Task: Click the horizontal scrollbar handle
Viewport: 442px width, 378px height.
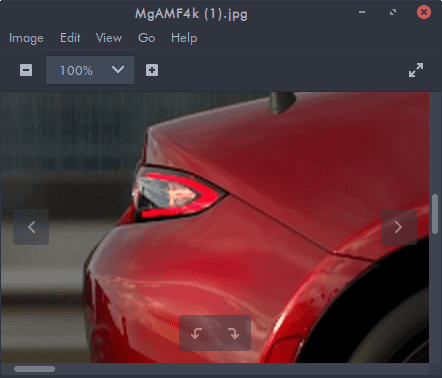Action: 34,369
